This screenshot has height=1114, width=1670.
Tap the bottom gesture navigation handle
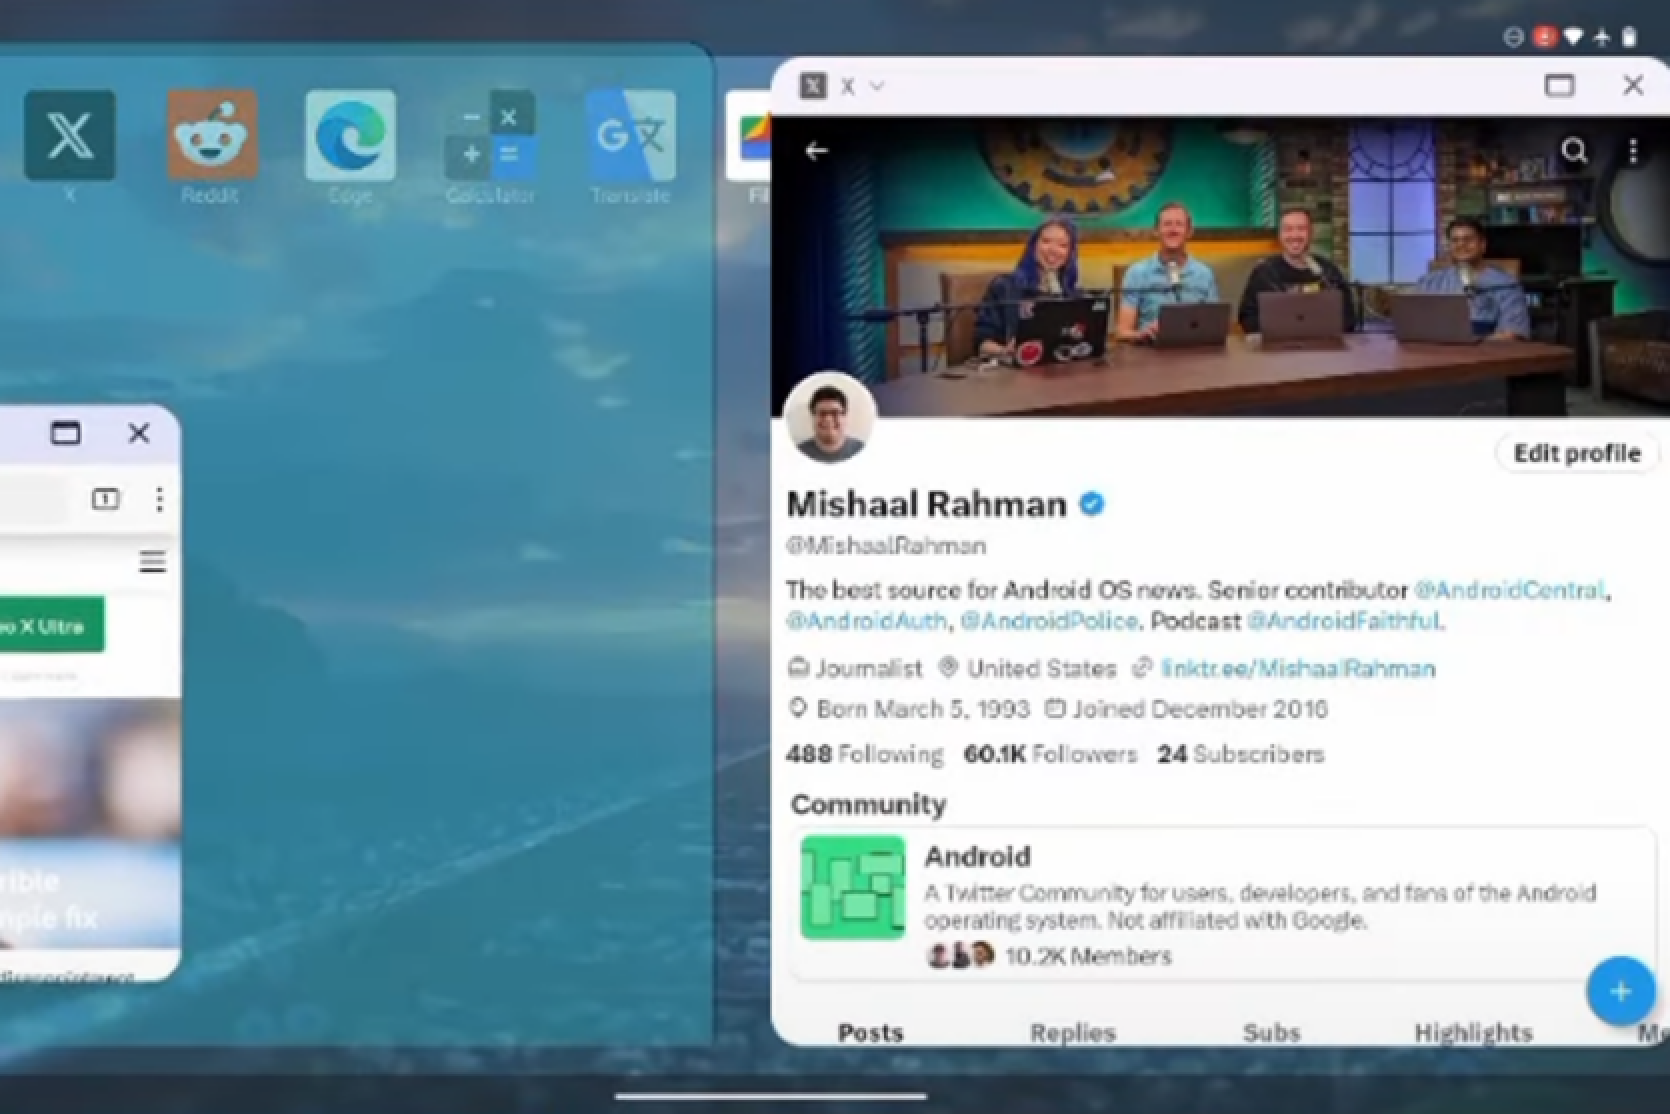click(x=770, y=1096)
